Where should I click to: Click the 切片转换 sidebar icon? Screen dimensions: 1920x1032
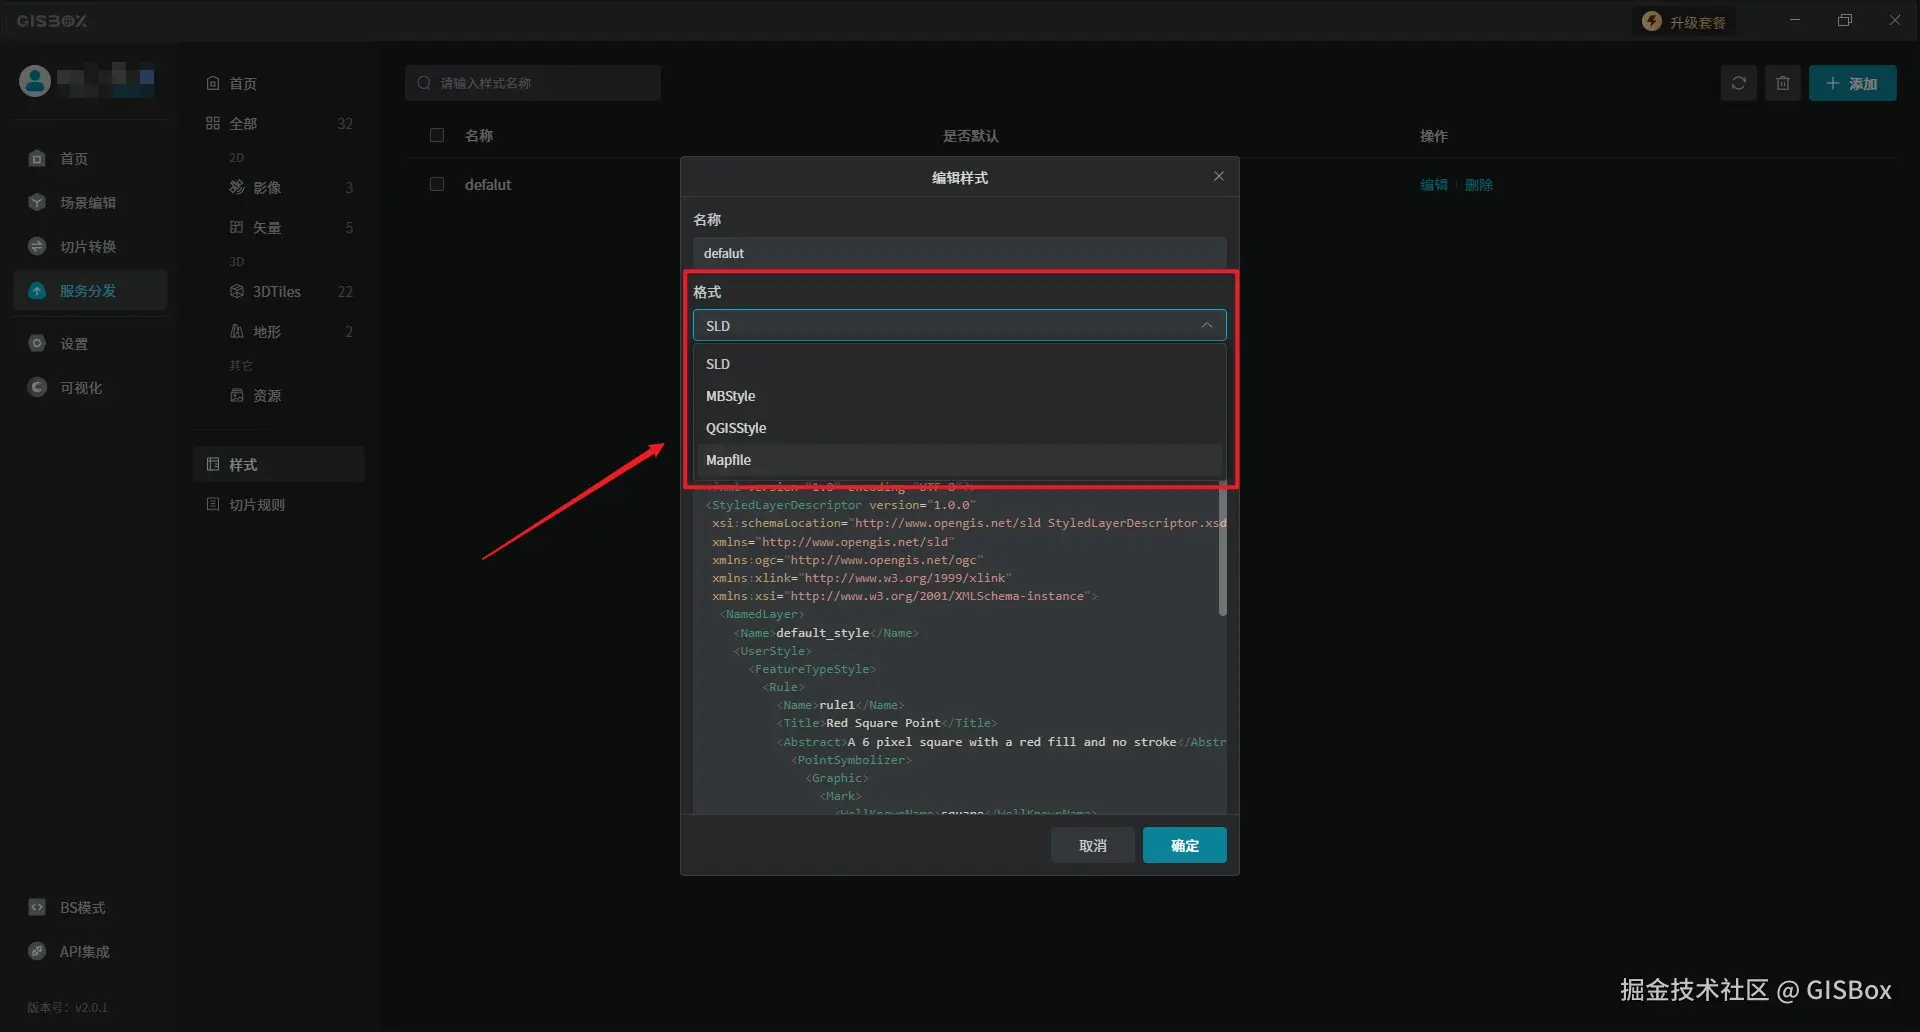[x=37, y=247]
